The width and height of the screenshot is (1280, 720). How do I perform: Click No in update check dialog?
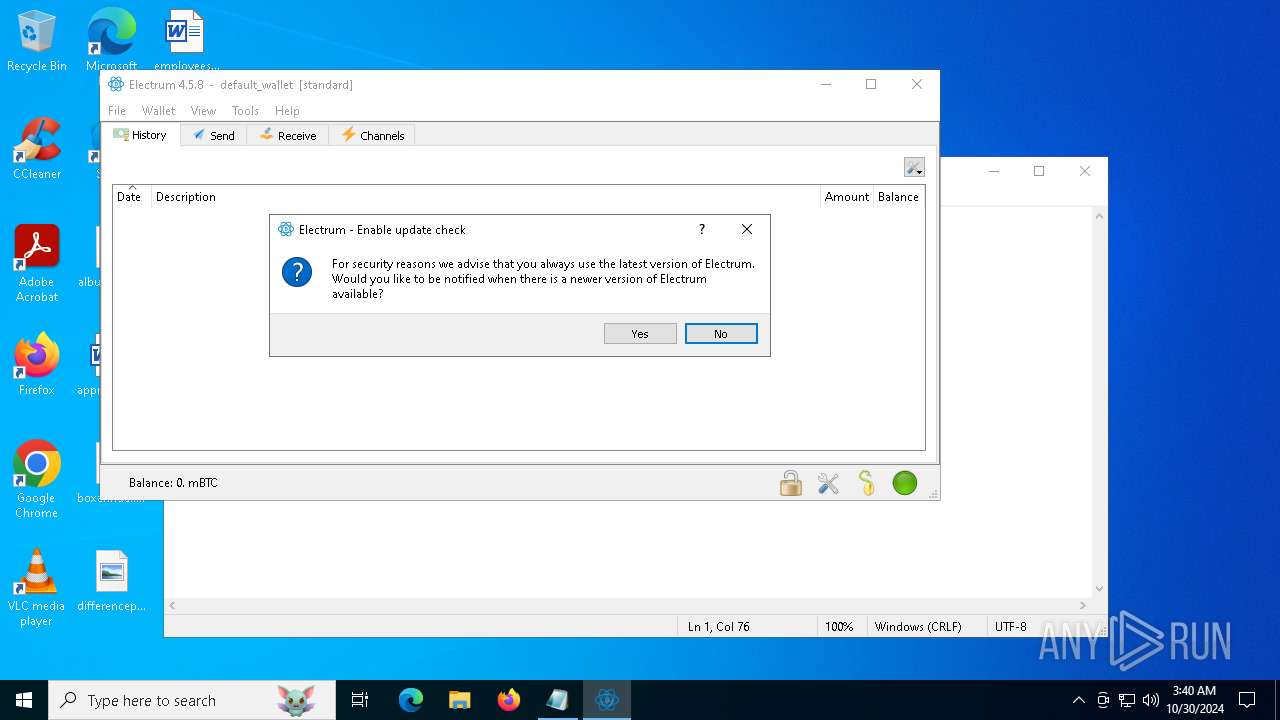[x=721, y=334]
